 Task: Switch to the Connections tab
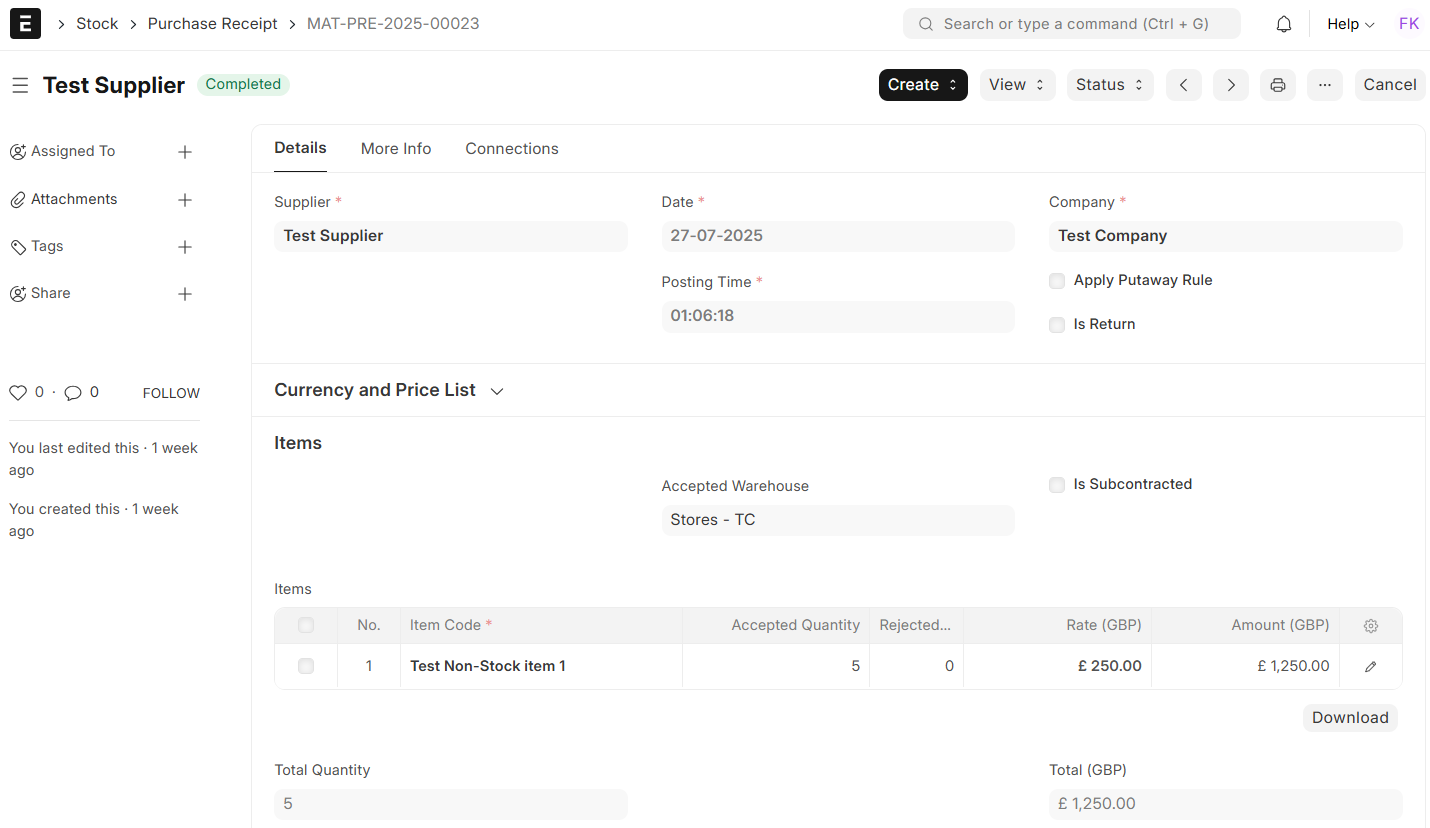[511, 149]
